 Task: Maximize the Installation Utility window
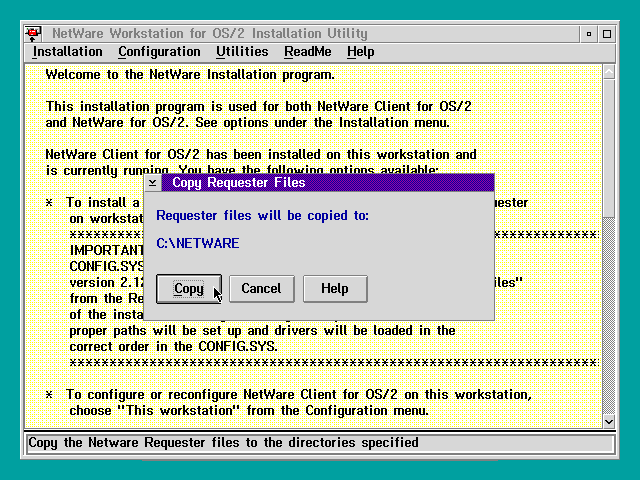pos(607,34)
